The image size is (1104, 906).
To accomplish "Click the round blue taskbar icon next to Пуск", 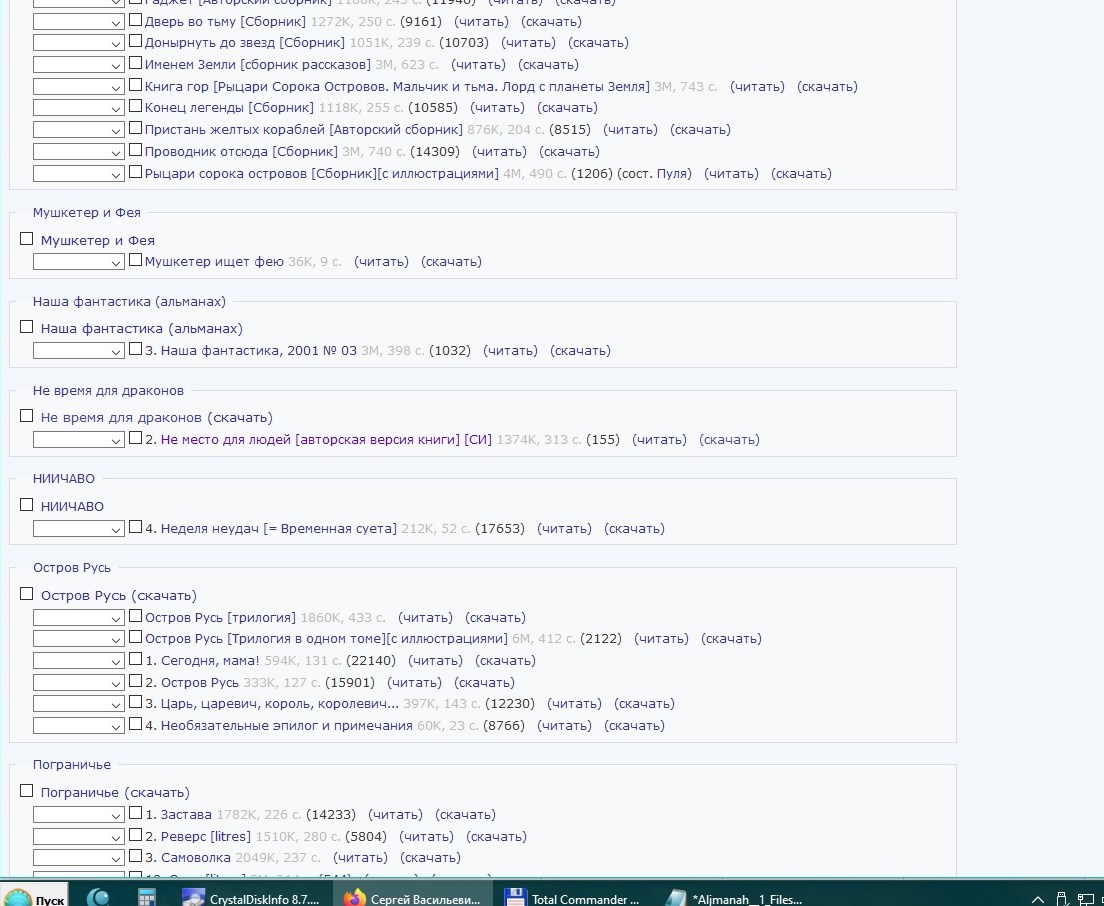I will pyautogui.click(x=99, y=898).
